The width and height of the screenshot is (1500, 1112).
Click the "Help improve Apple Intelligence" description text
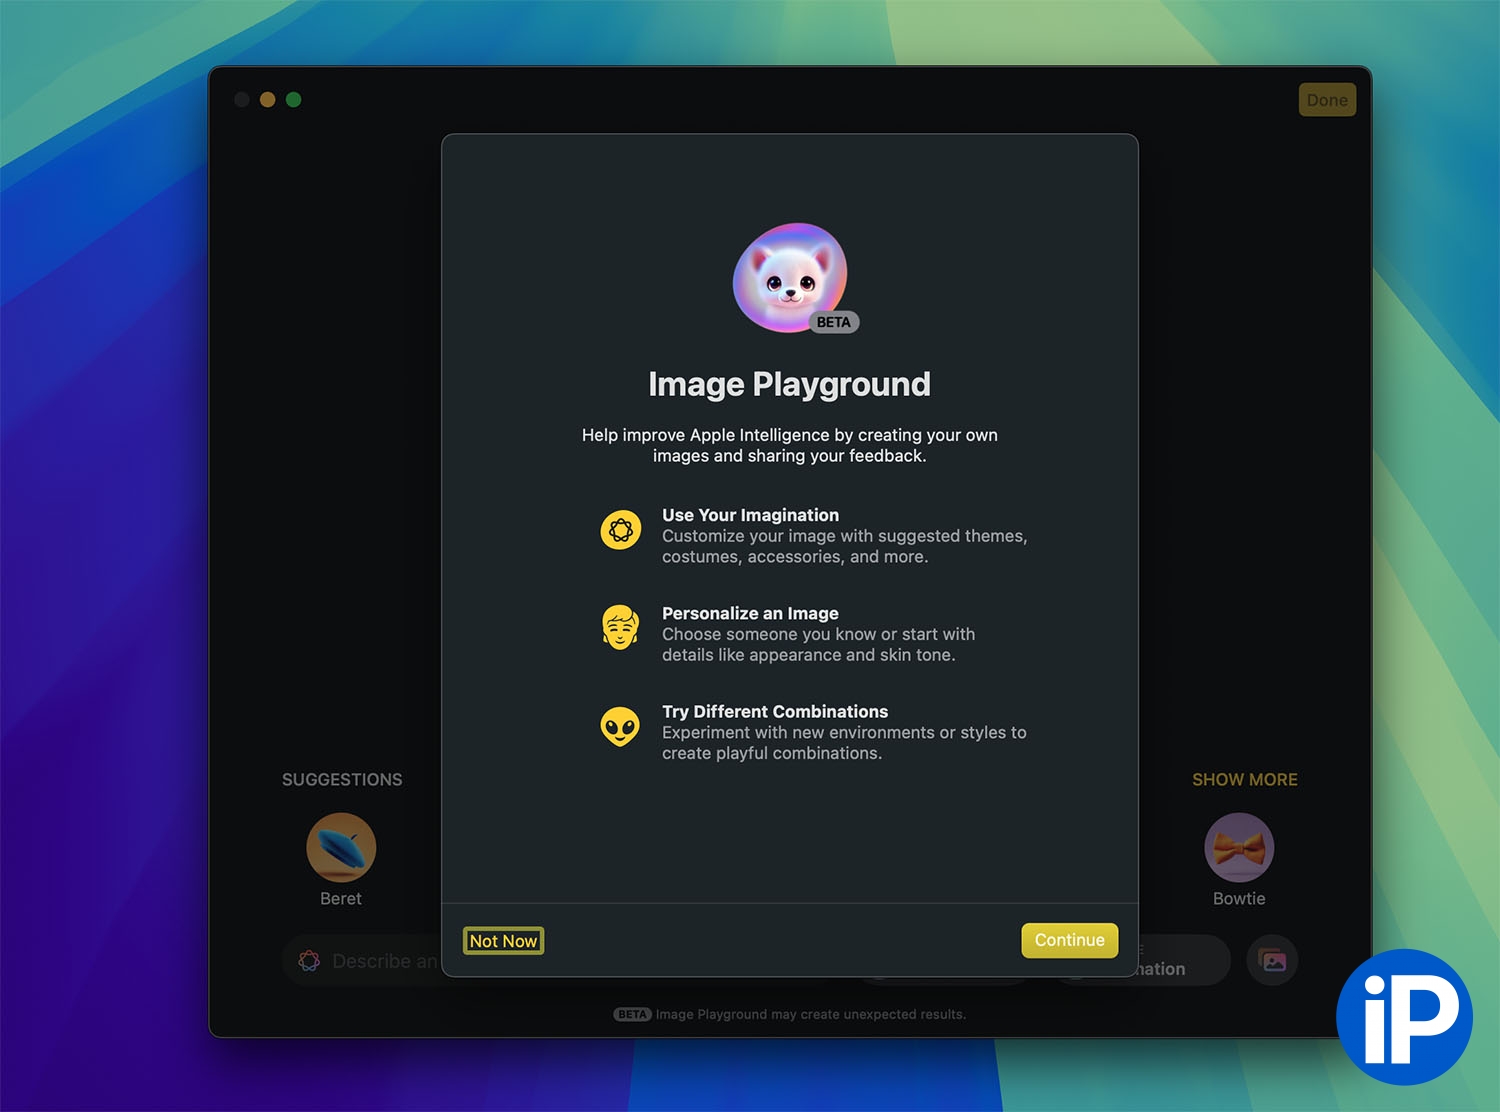(790, 445)
